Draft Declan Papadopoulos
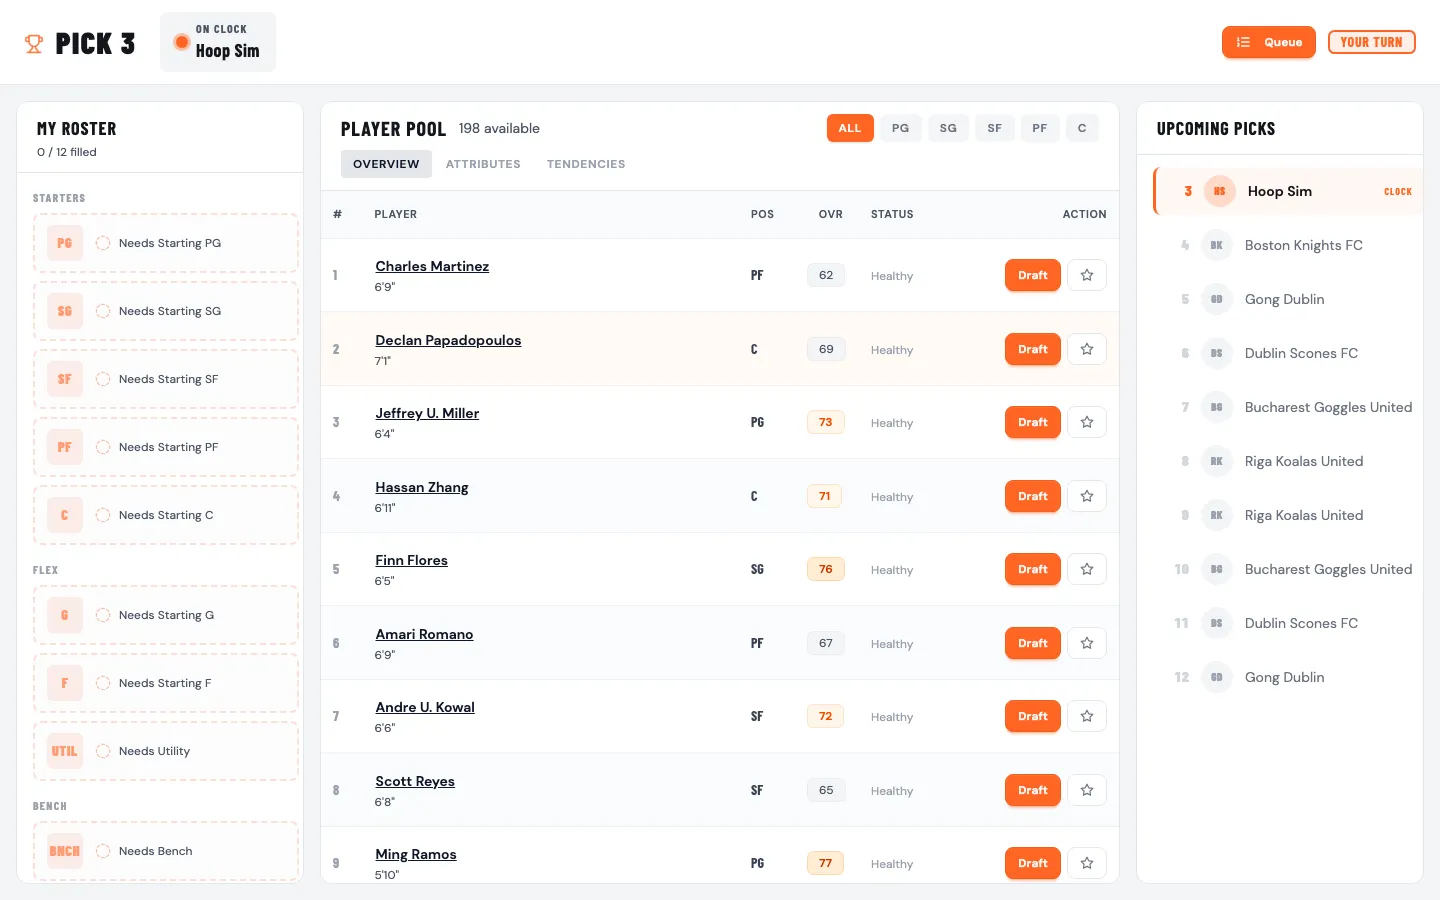Screen dimensions: 1440x900 [x=1032, y=349]
